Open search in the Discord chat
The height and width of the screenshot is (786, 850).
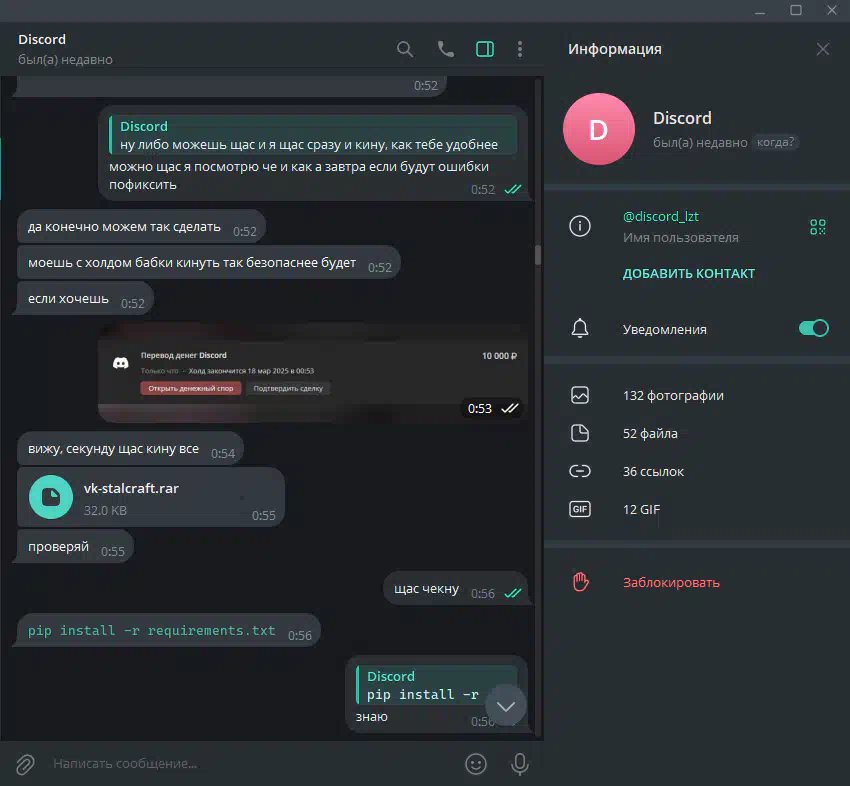point(405,49)
